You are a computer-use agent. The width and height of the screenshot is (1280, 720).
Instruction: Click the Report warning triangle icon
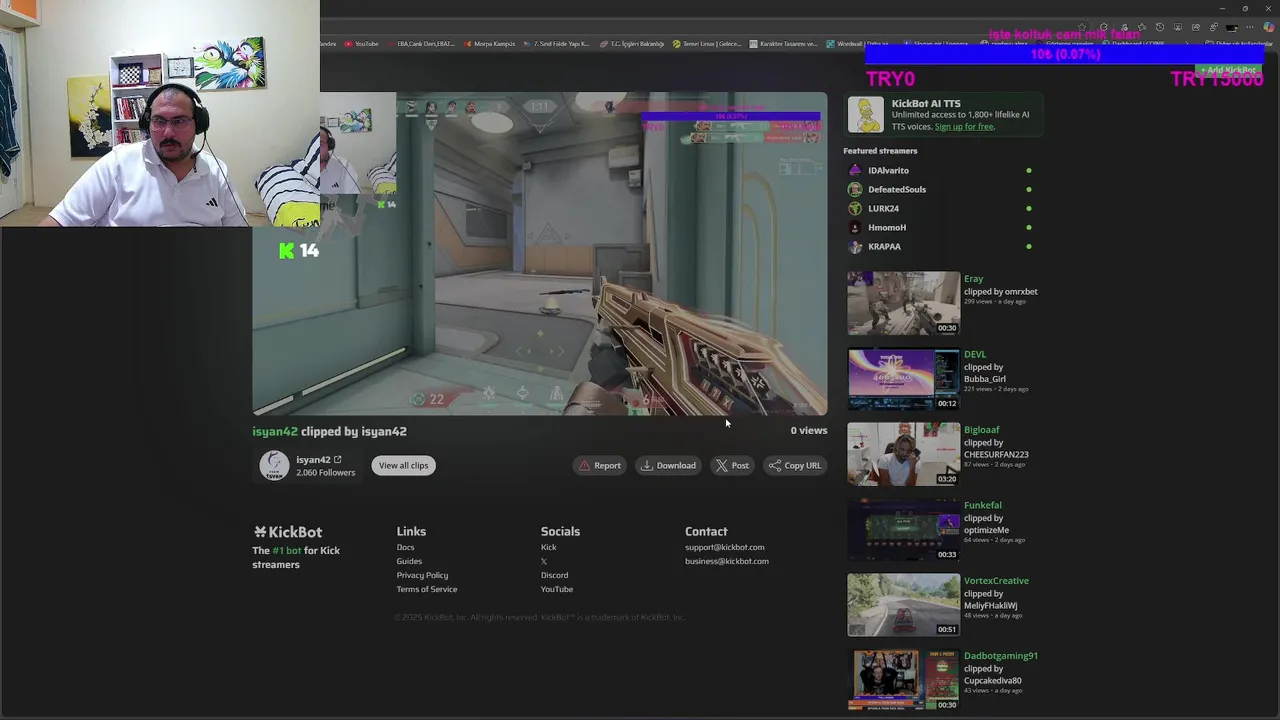[585, 465]
